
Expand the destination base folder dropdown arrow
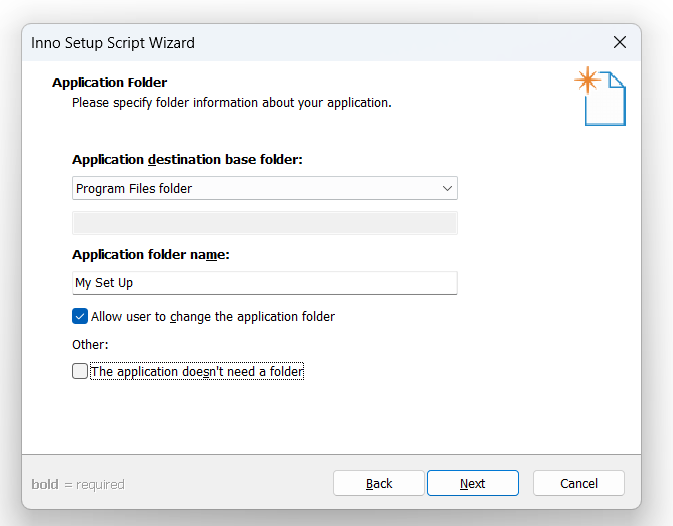(447, 188)
